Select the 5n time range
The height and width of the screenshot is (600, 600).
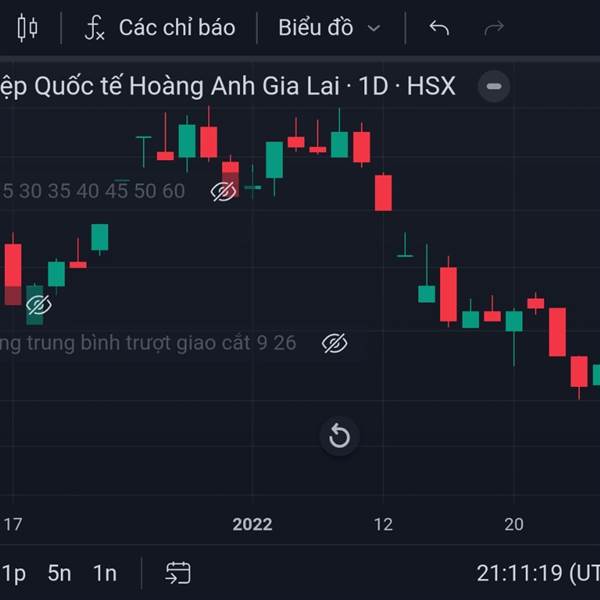coord(60,573)
